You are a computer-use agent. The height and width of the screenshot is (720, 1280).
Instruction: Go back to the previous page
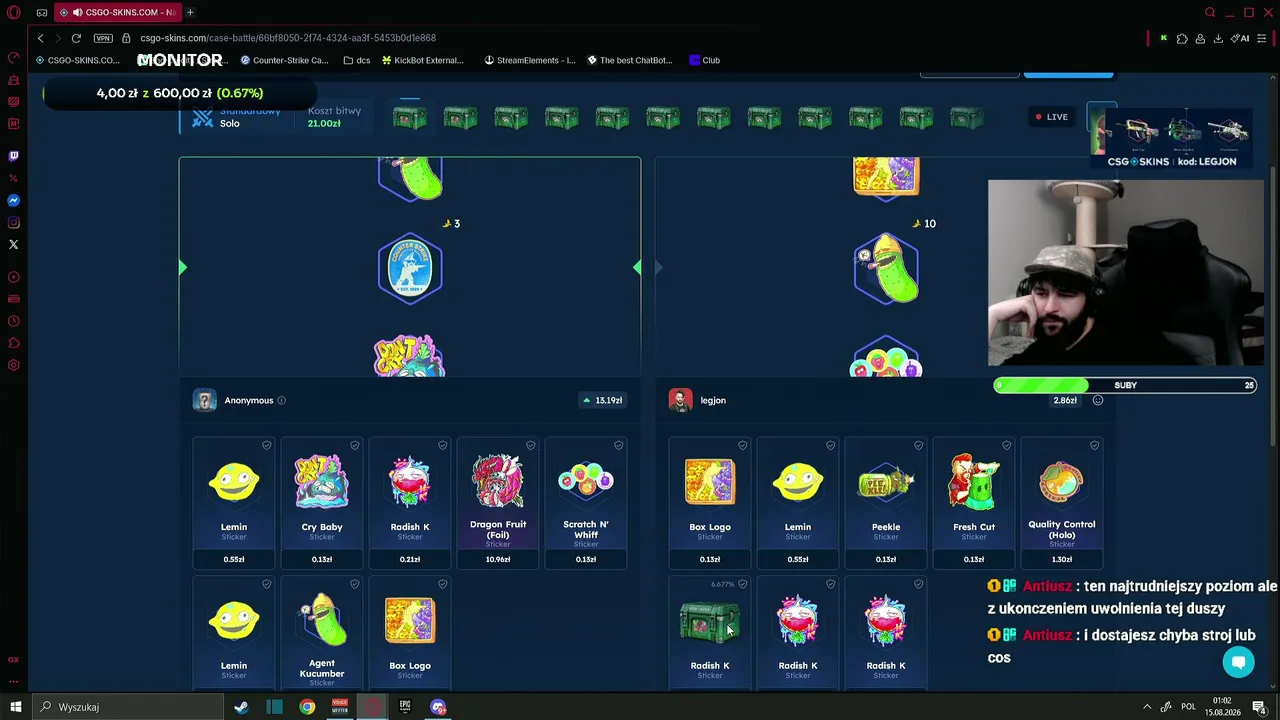(x=40, y=38)
